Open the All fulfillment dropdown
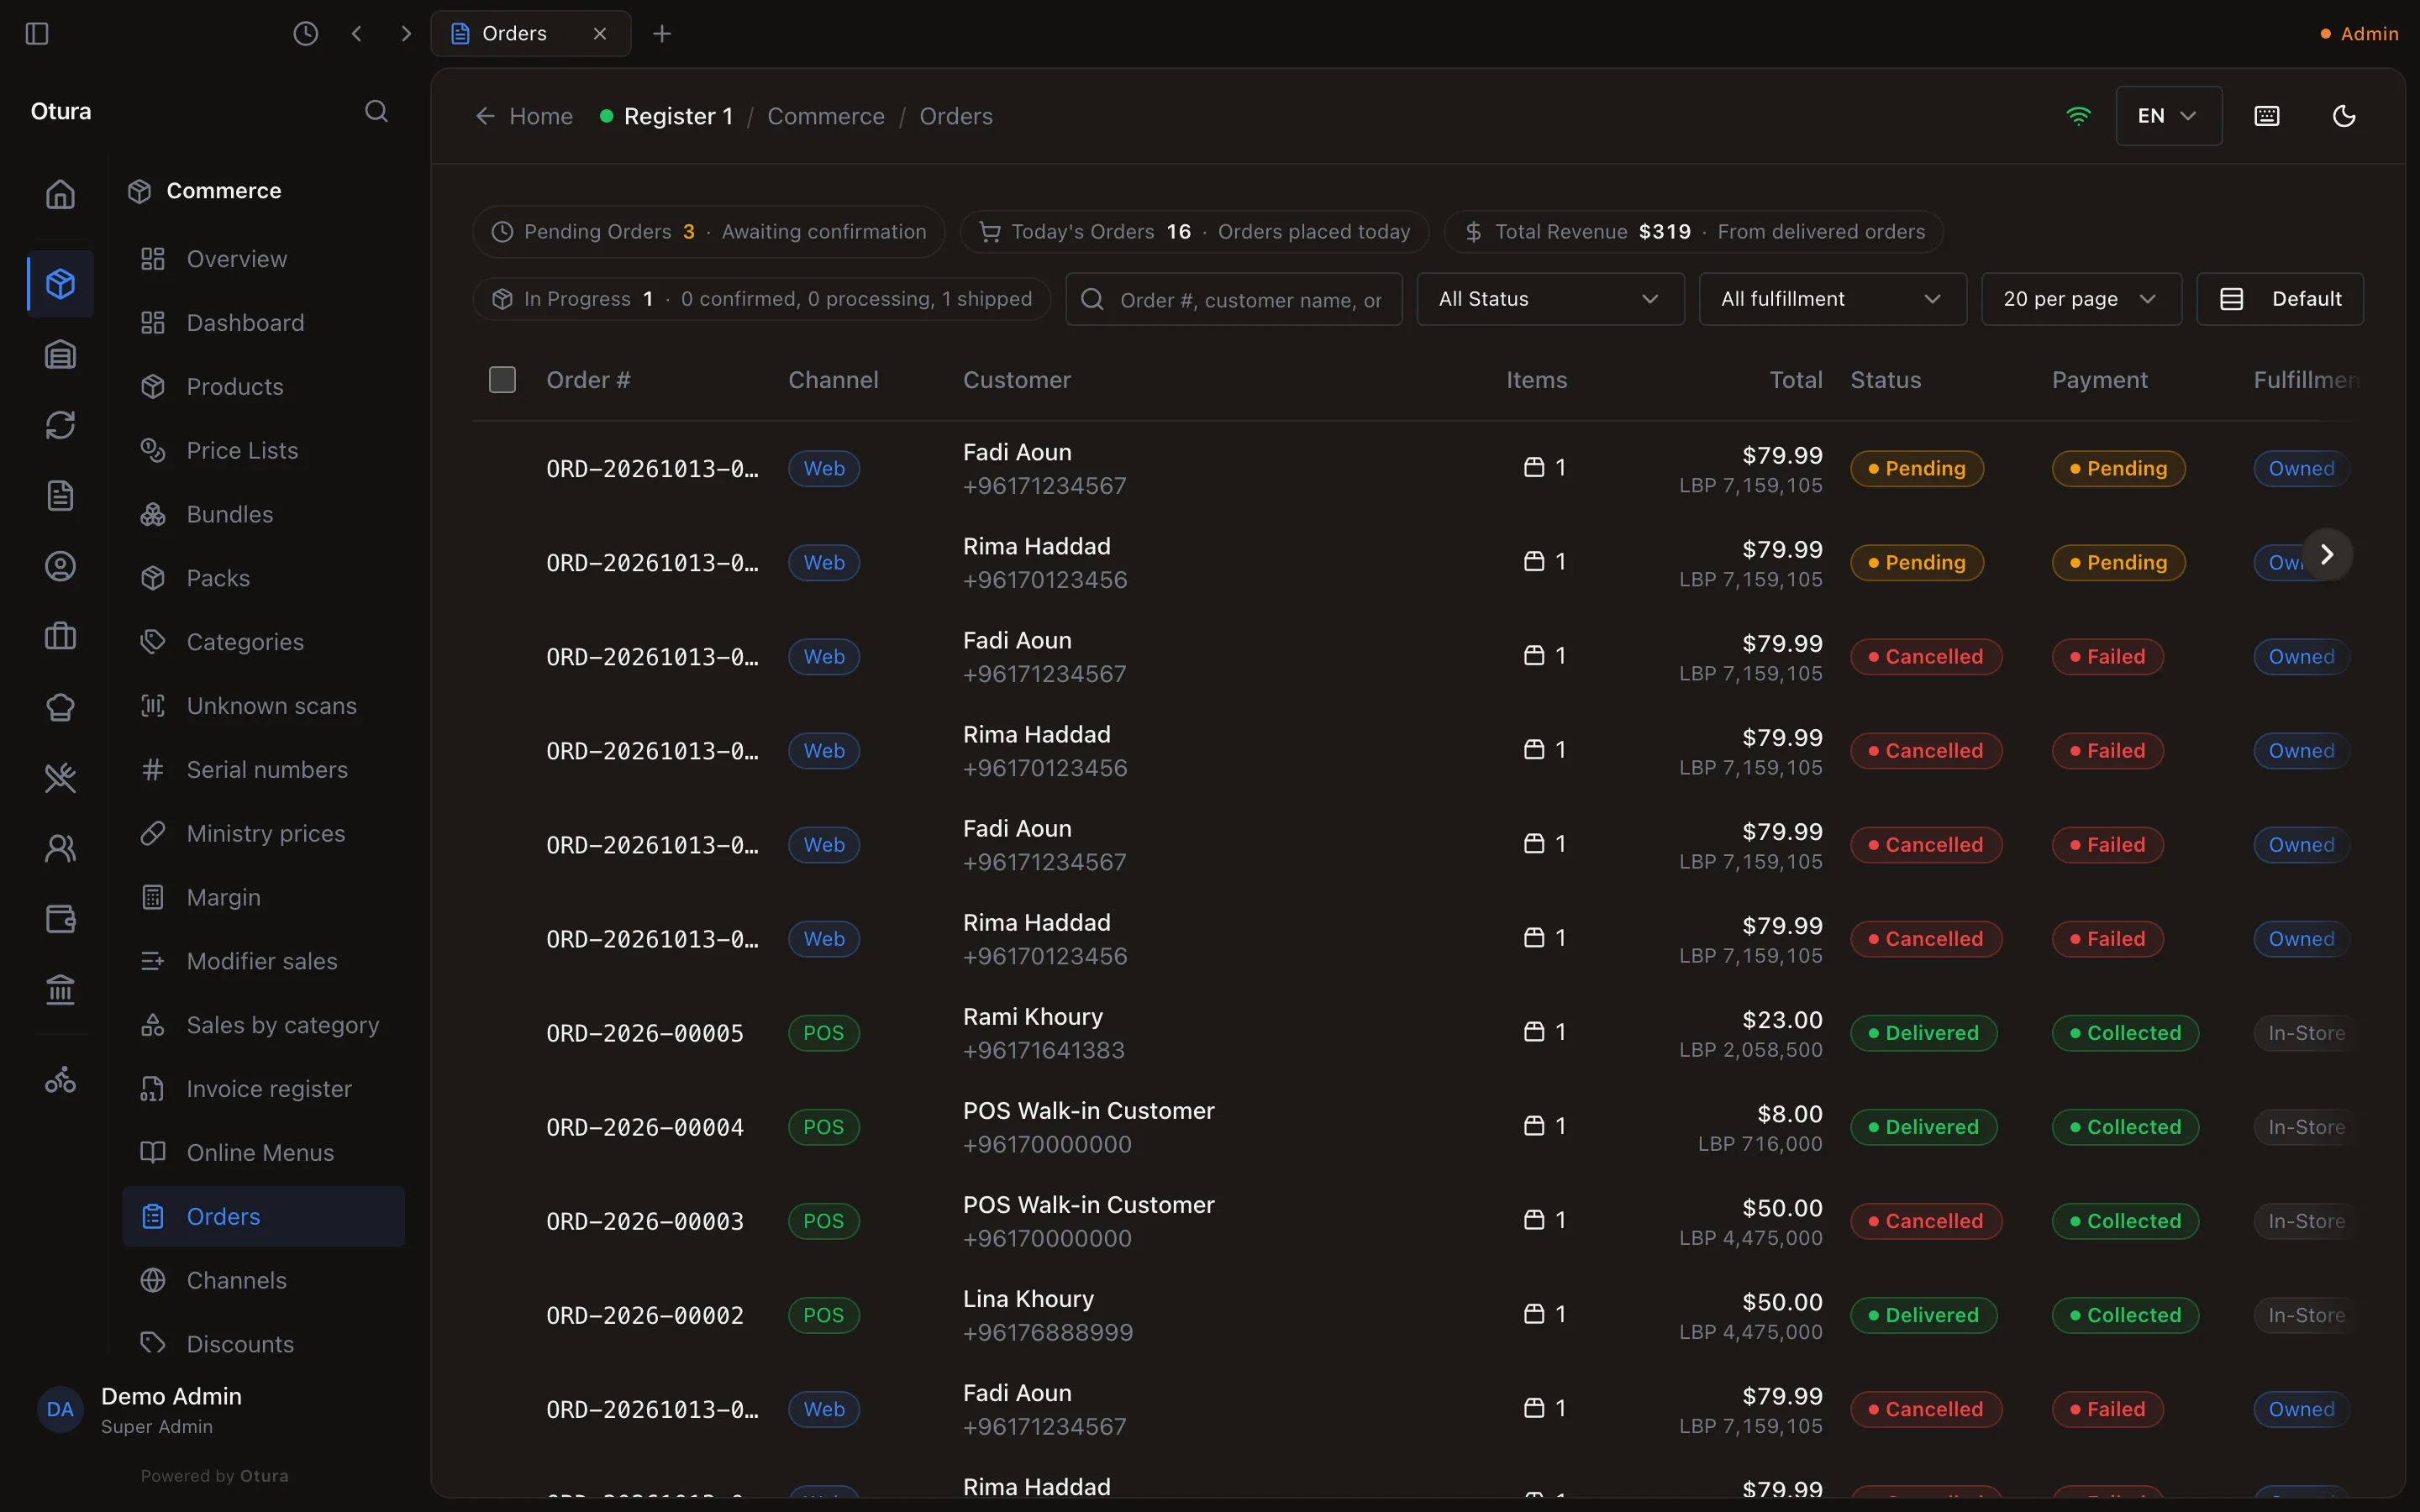 point(1832,299)
